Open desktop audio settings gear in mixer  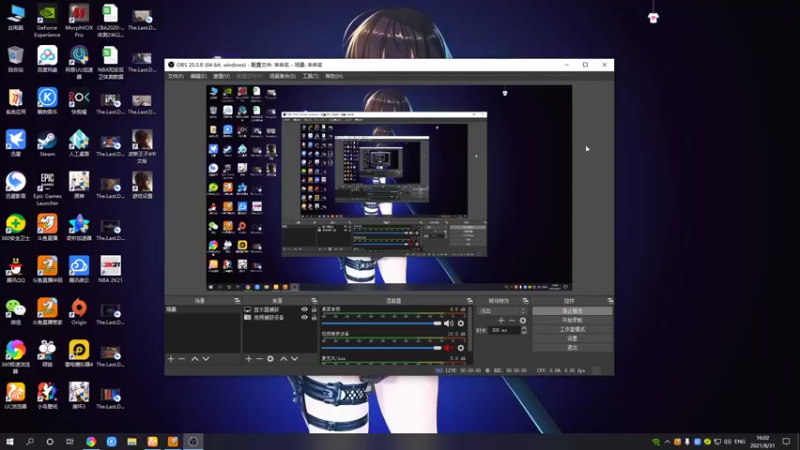pyautogui.click(x=461, y=323)
